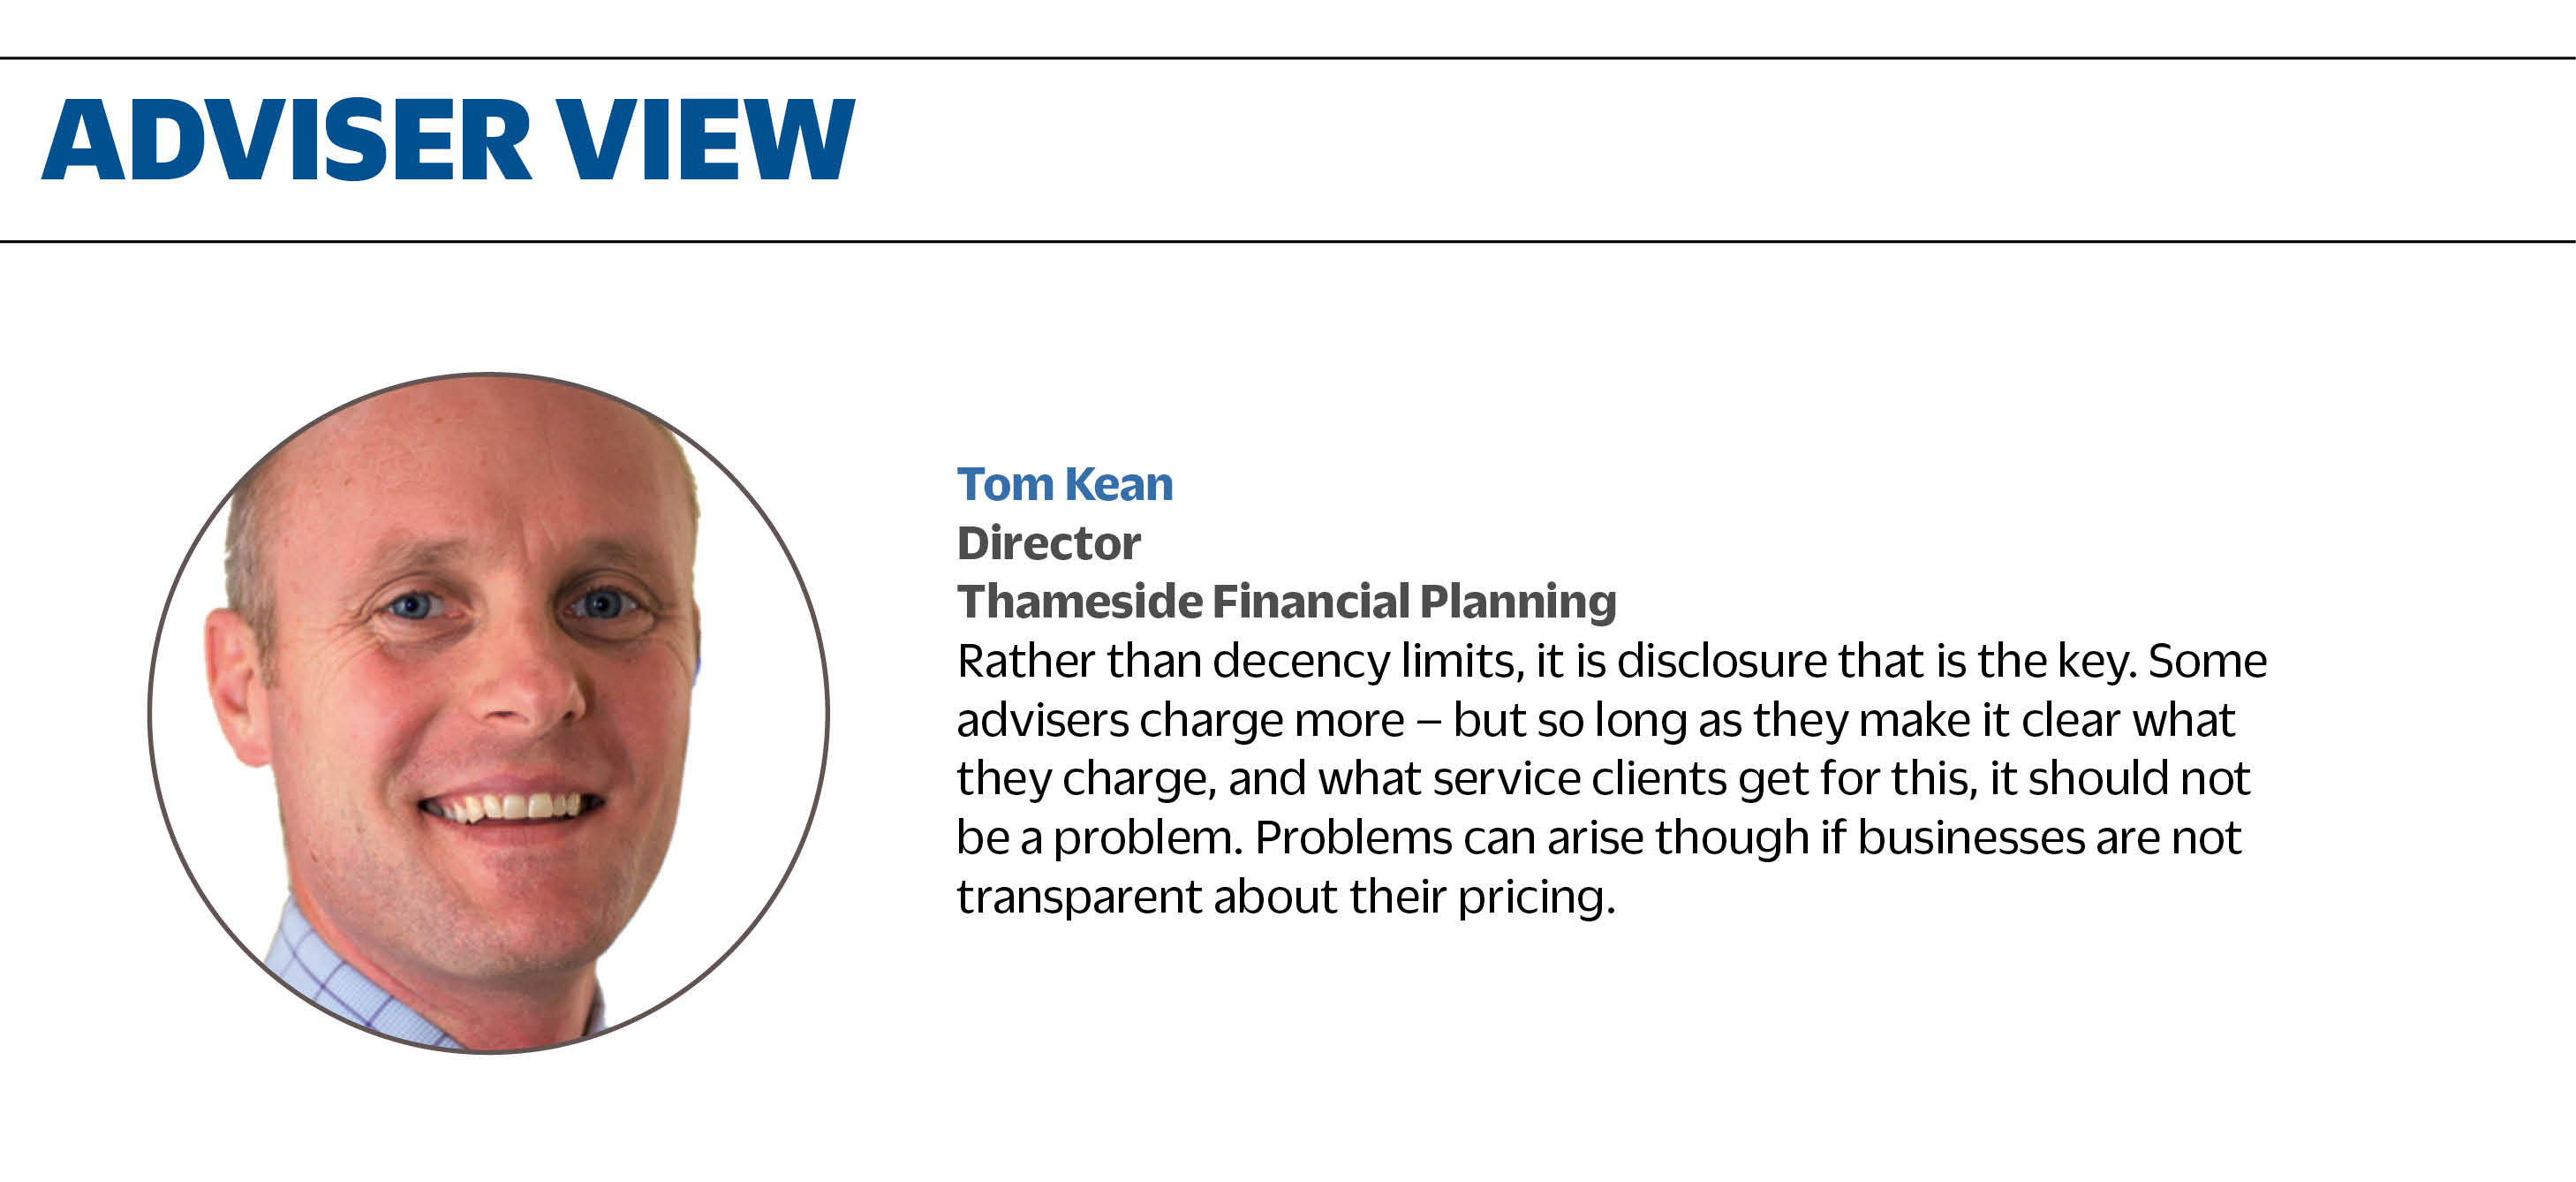
Task: Click the ADVISER VIEW heading
Action: (448, 139)
